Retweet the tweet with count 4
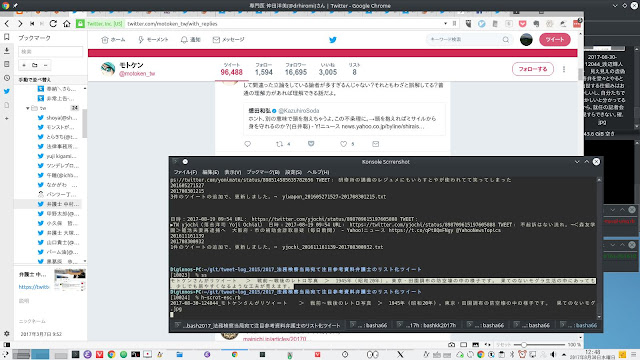The height and width of the screenshot is (360, 640). [x=283, y=144]
